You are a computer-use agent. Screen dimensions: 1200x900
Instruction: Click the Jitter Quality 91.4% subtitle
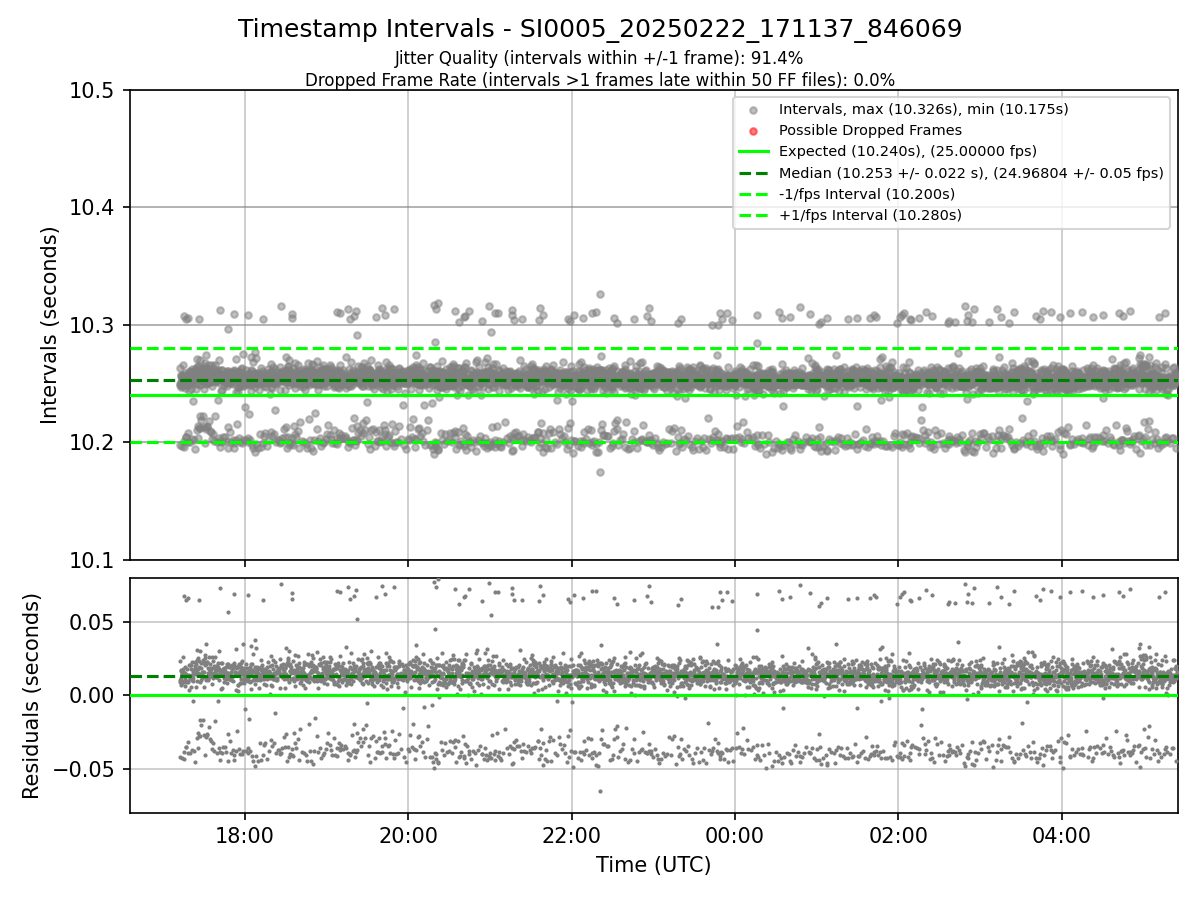[x=600, y=58]
